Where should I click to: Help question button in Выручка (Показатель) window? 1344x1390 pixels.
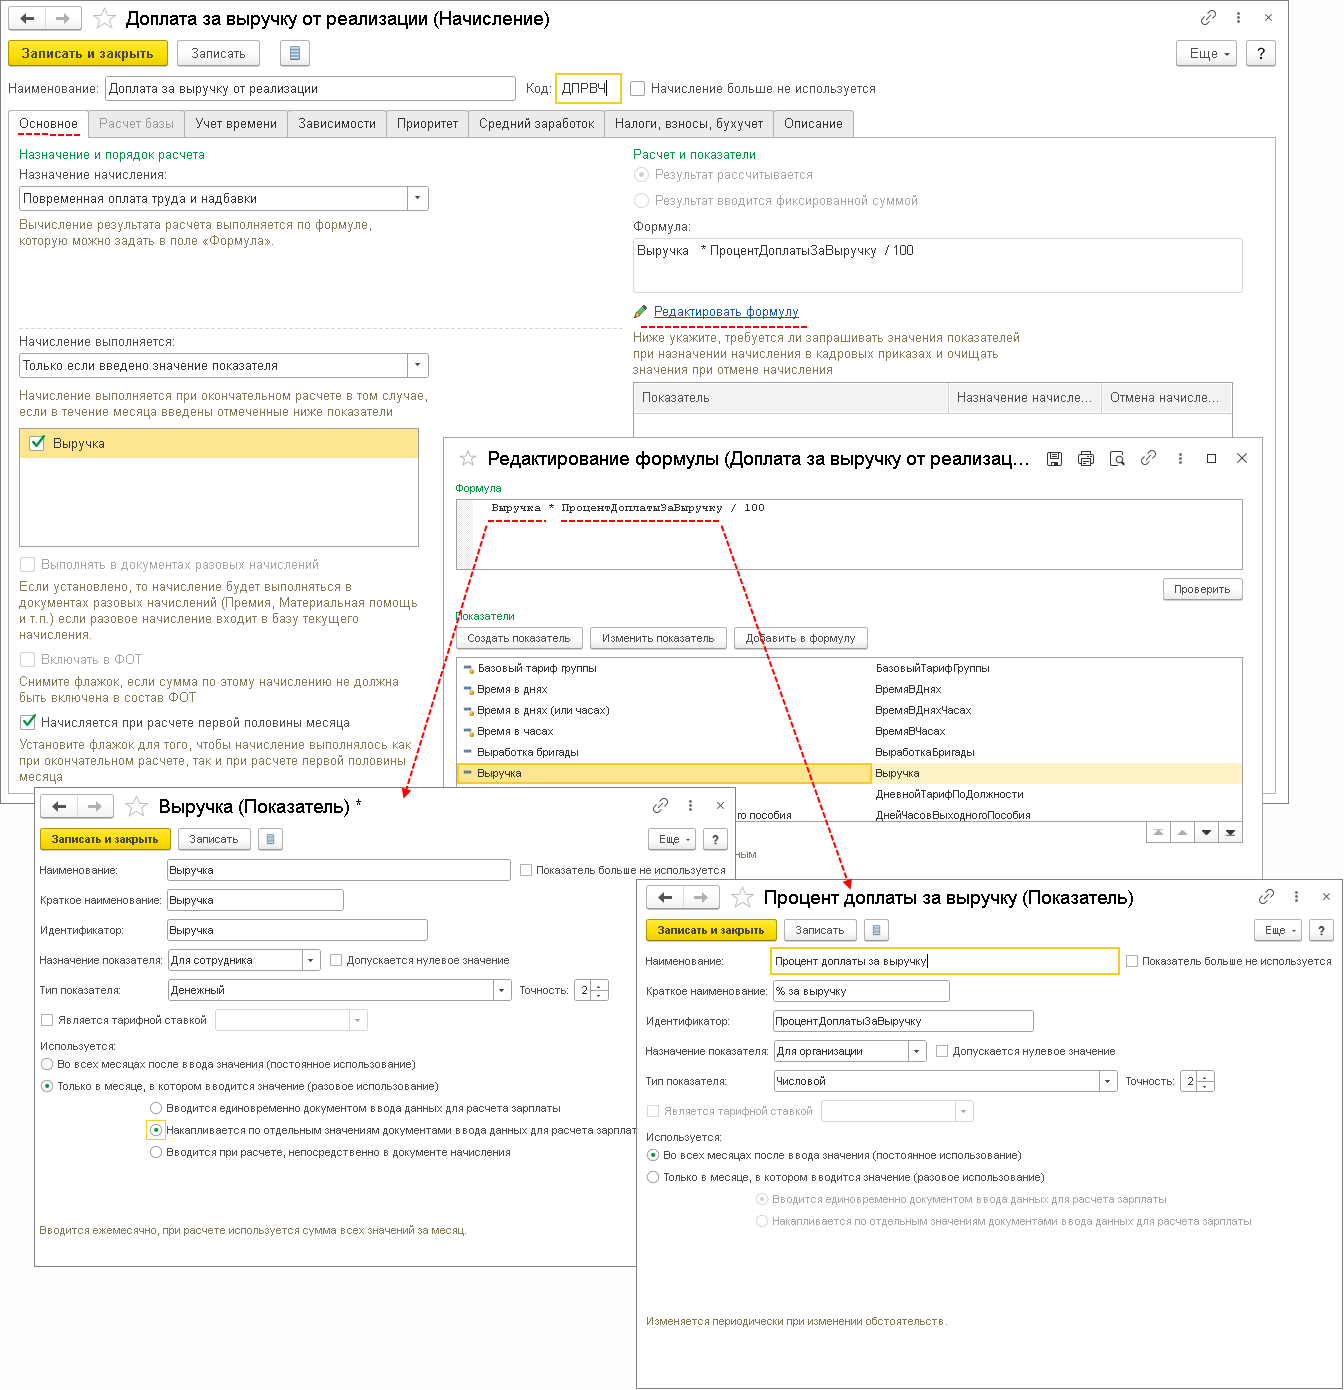[715, 839]
